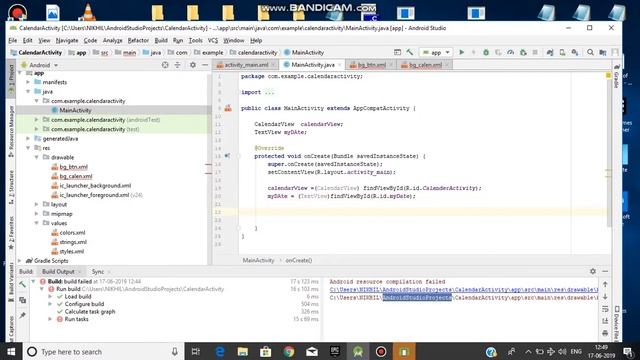Click the Stop square icon in toolbar
Image resolution: width=640 pixels, height=360 pixels.
(535, 52)
